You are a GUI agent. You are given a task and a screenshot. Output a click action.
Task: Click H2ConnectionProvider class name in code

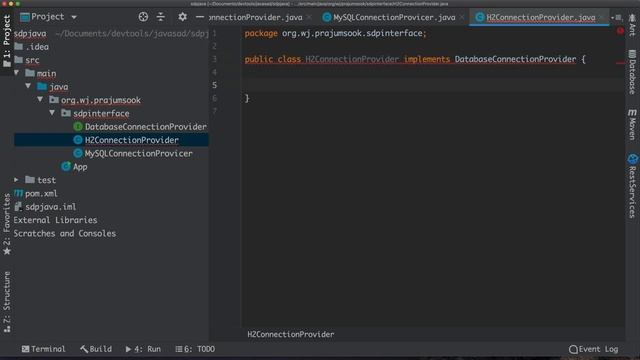tap(352, 59)
